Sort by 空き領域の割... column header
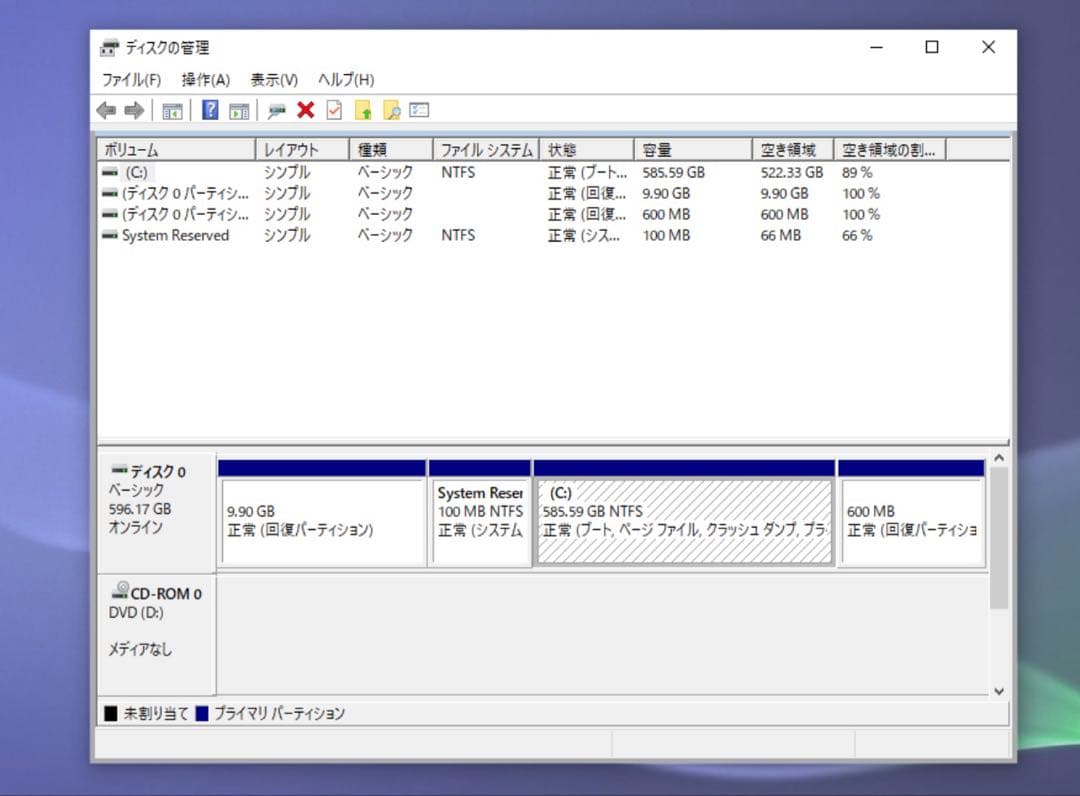Image resolution: width=1080 pixels, height=796 pixels. tap(891, 149)
